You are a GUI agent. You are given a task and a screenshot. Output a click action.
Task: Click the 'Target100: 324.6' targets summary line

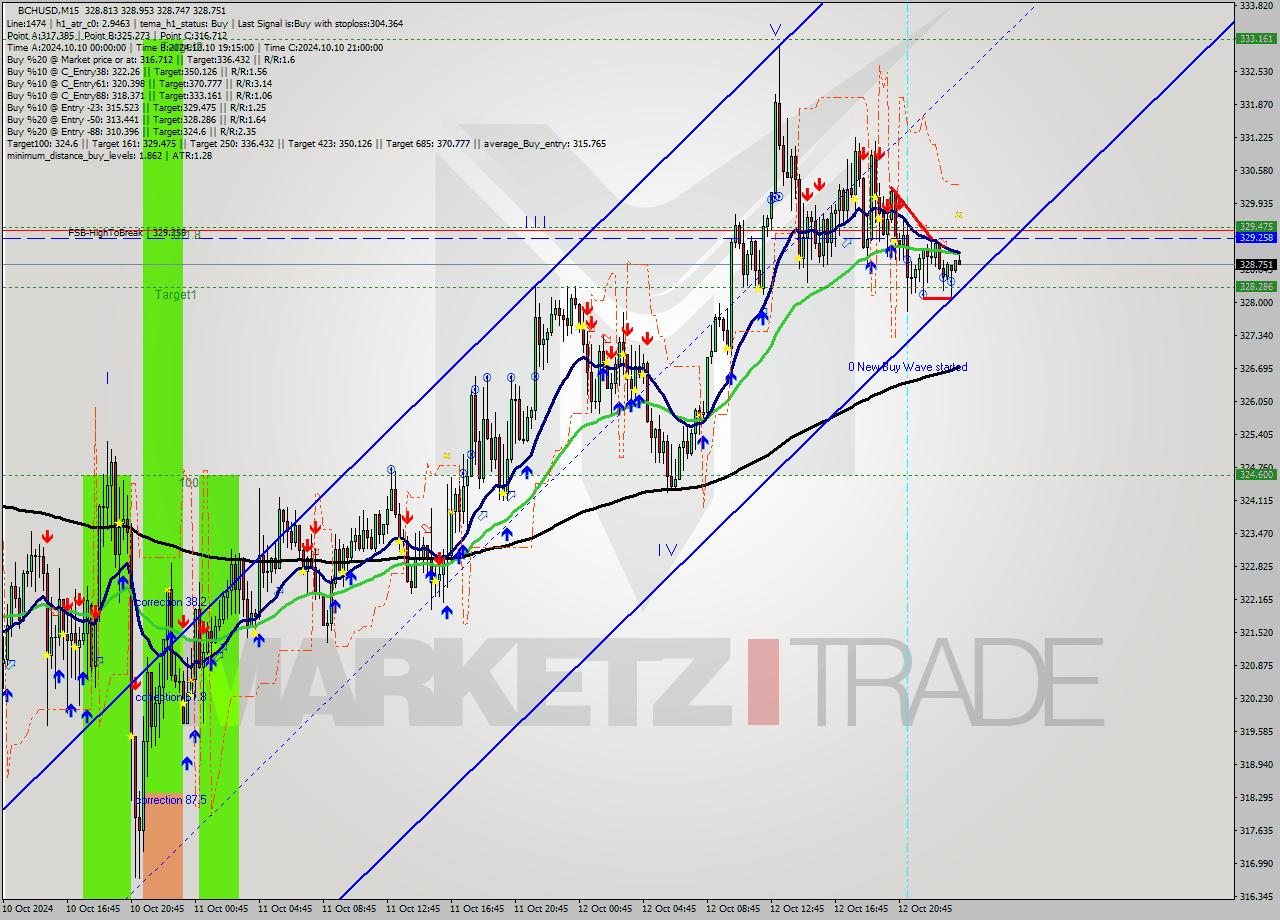pos(306,143)
